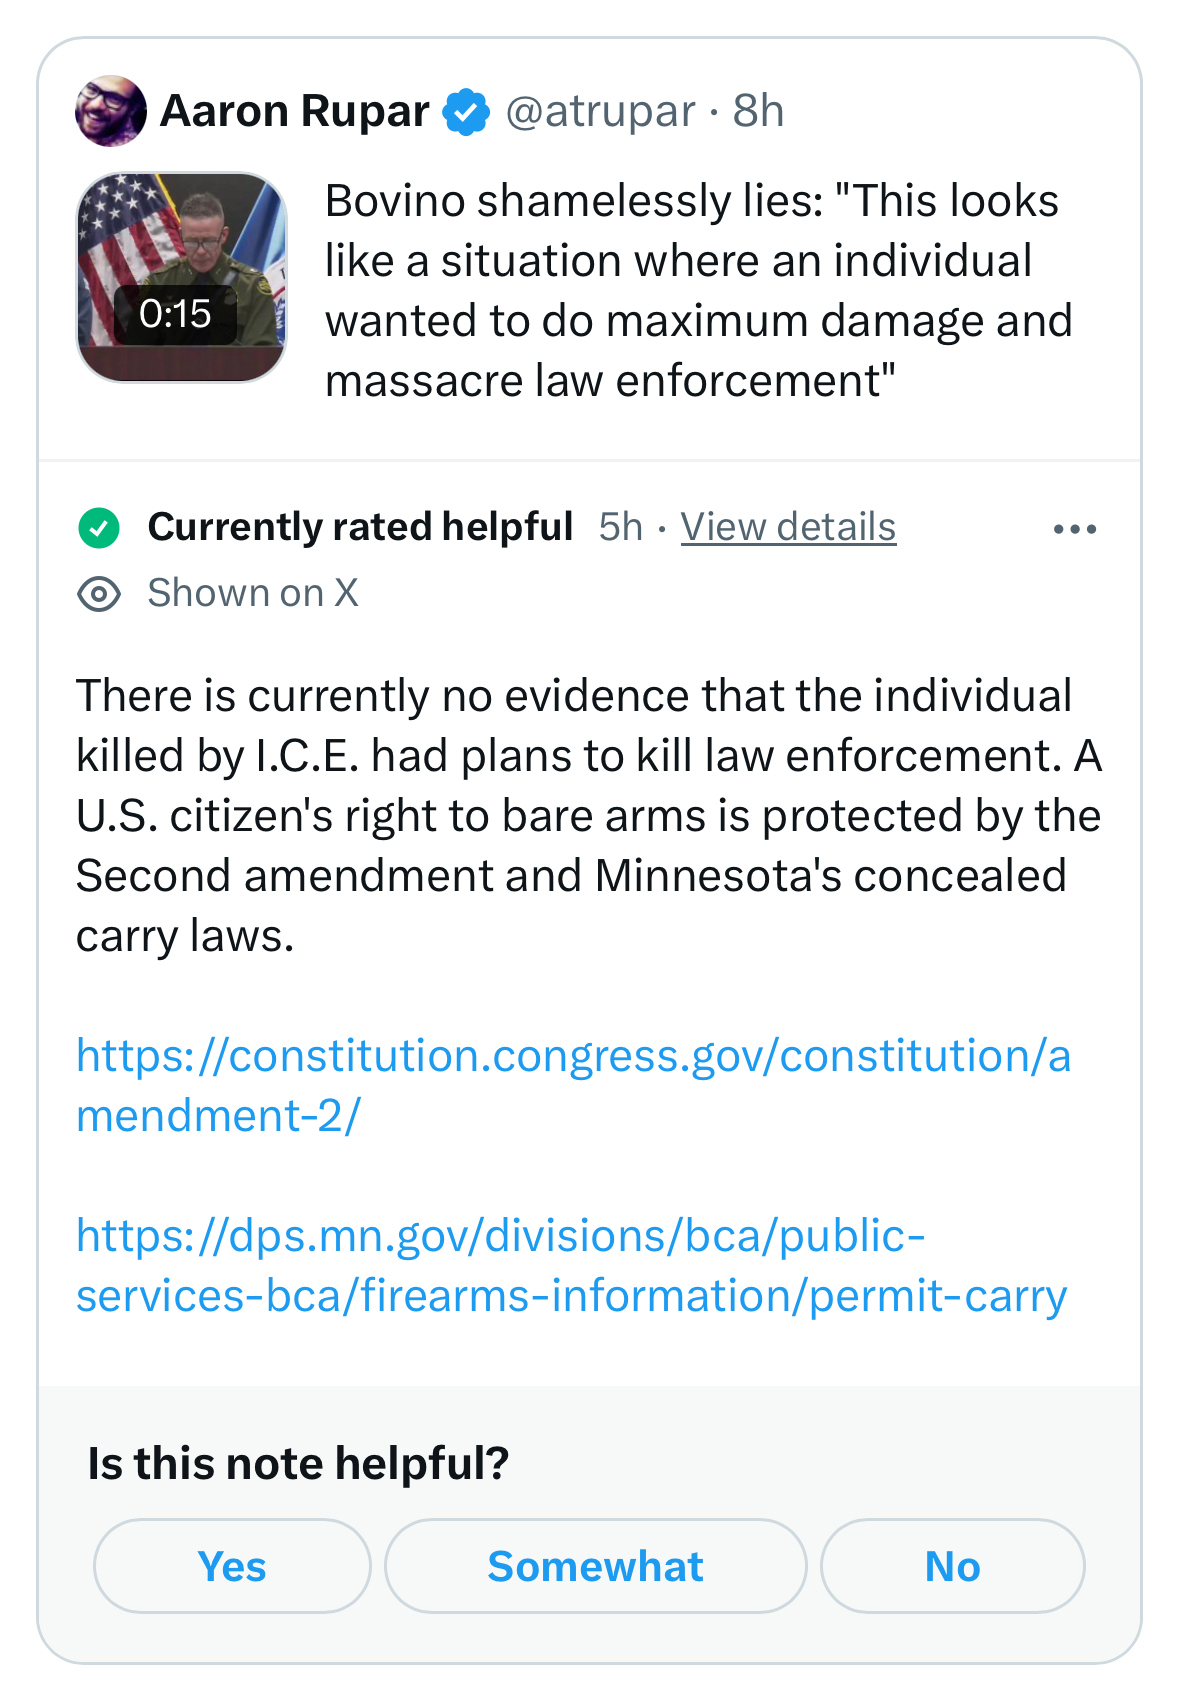Click Aaron Rupar's profile avatar
Screen dimensions: 1179x1694
click(x=110, y=111)
